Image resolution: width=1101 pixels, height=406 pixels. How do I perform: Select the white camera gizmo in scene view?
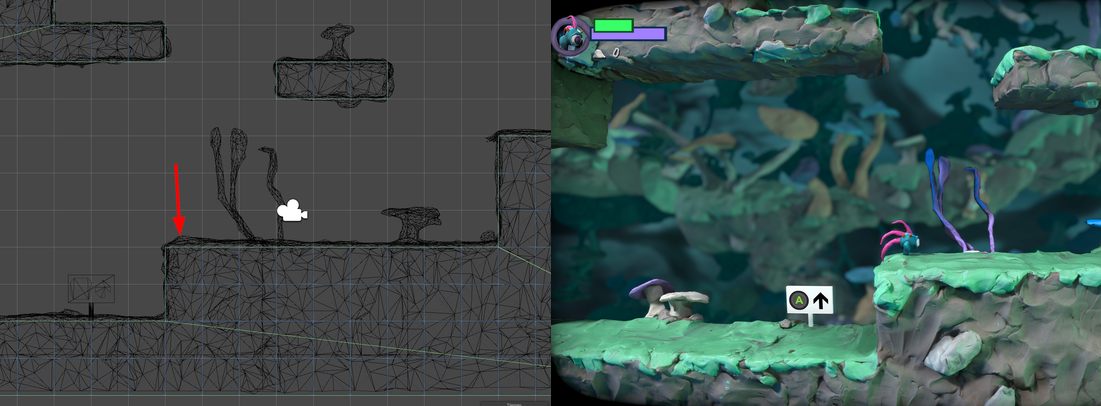point(291,211)
